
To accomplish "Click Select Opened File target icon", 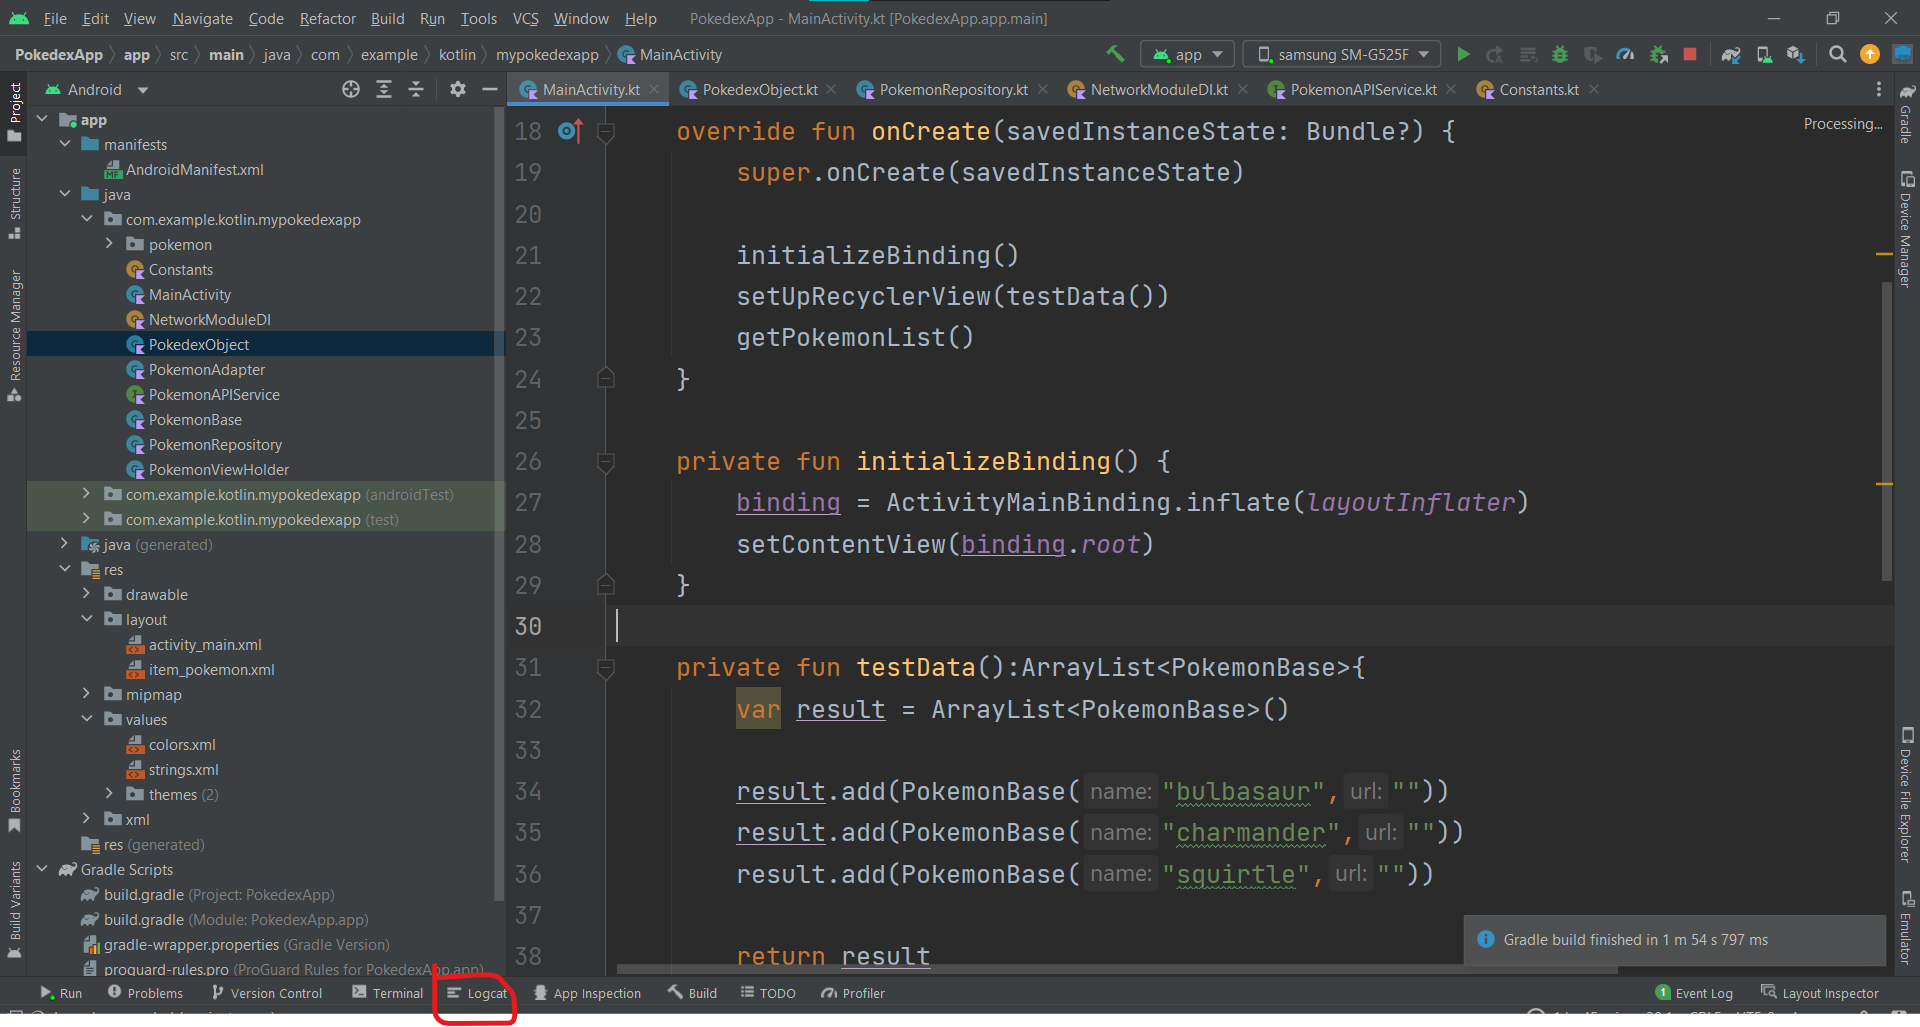I will click(351, 89).
